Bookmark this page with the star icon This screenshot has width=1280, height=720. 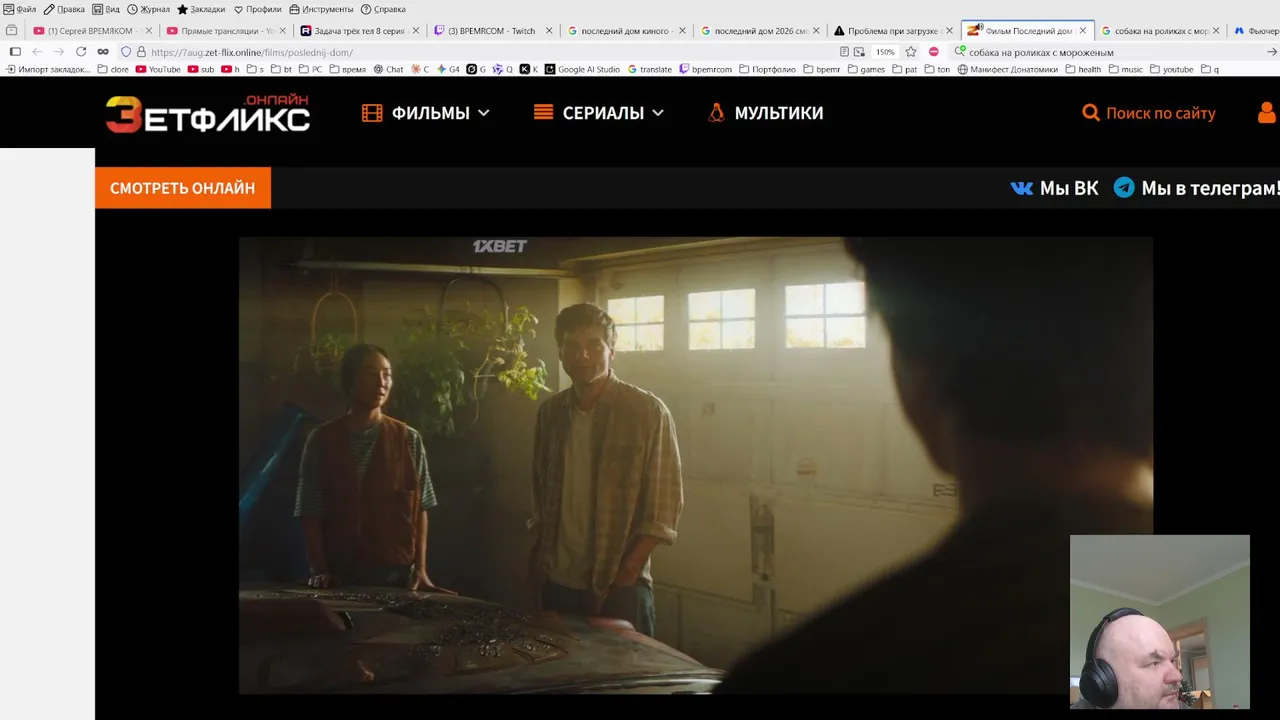(x=911, y=52)
